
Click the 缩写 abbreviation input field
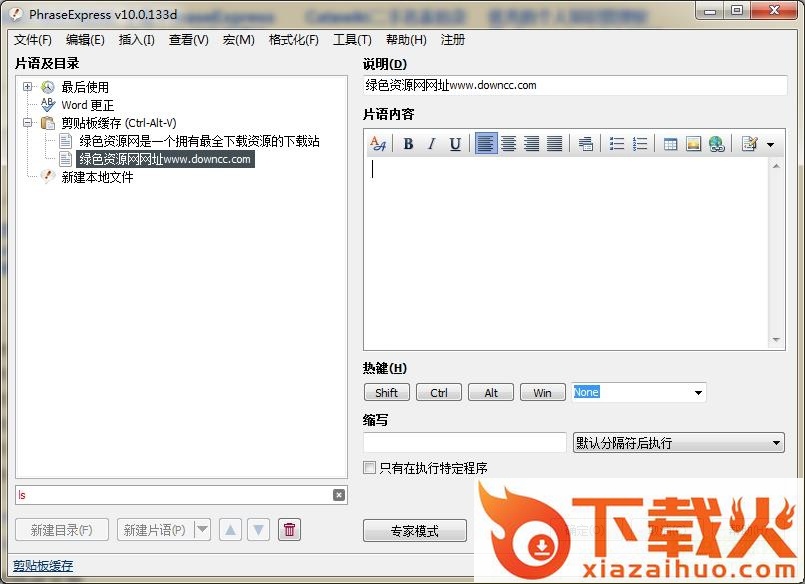click(465, 442)
